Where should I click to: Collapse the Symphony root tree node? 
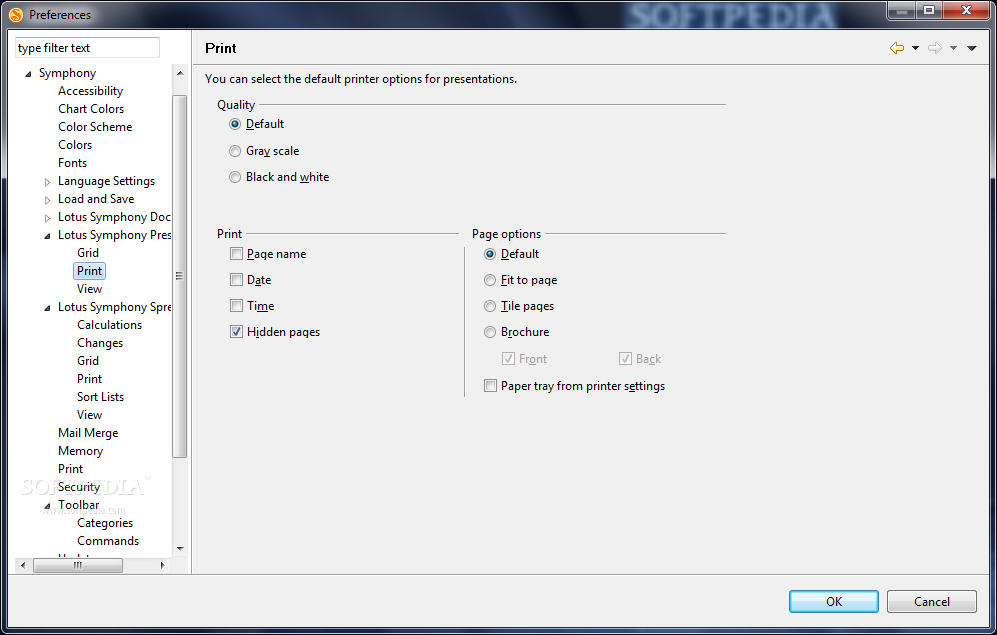(28, 74)
